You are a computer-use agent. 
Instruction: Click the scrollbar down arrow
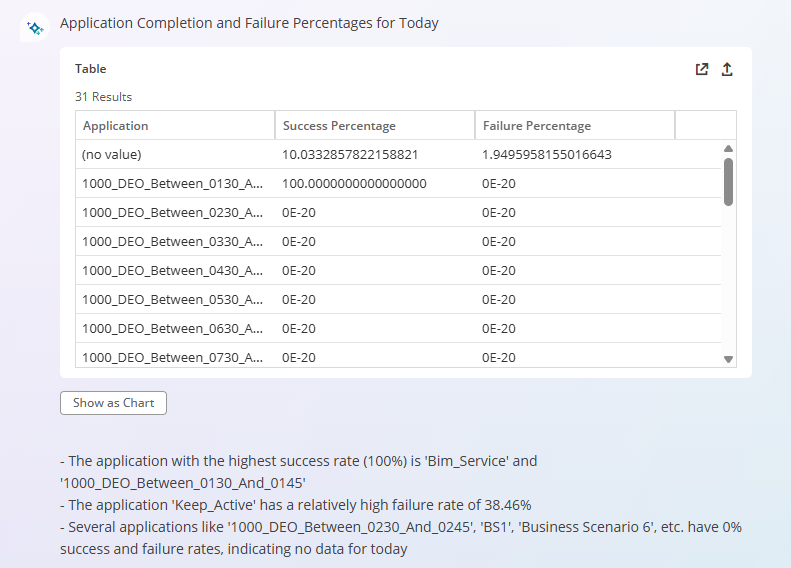(x=728, y=359)
